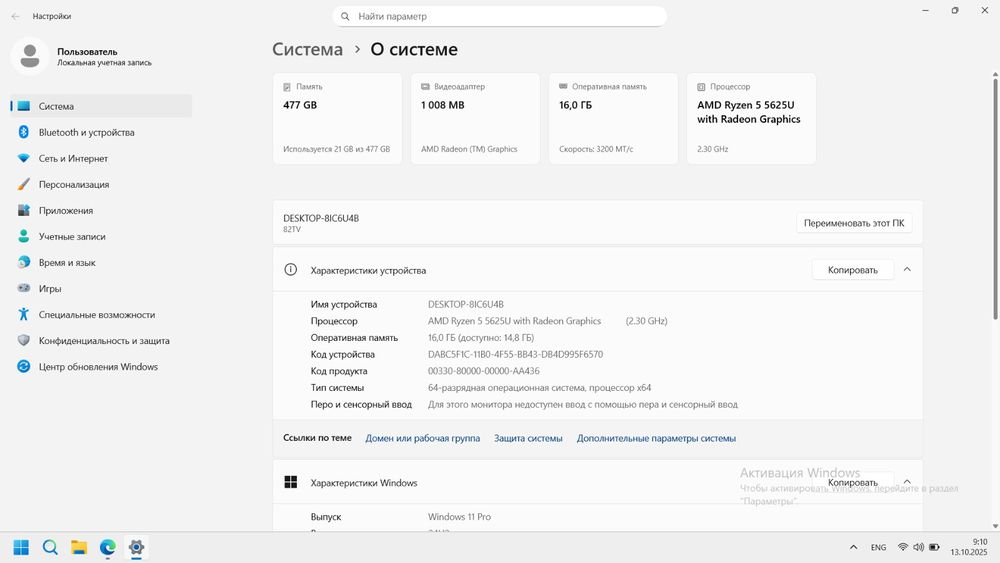
Task: Go to Приложения settings page
Action: 66,210
